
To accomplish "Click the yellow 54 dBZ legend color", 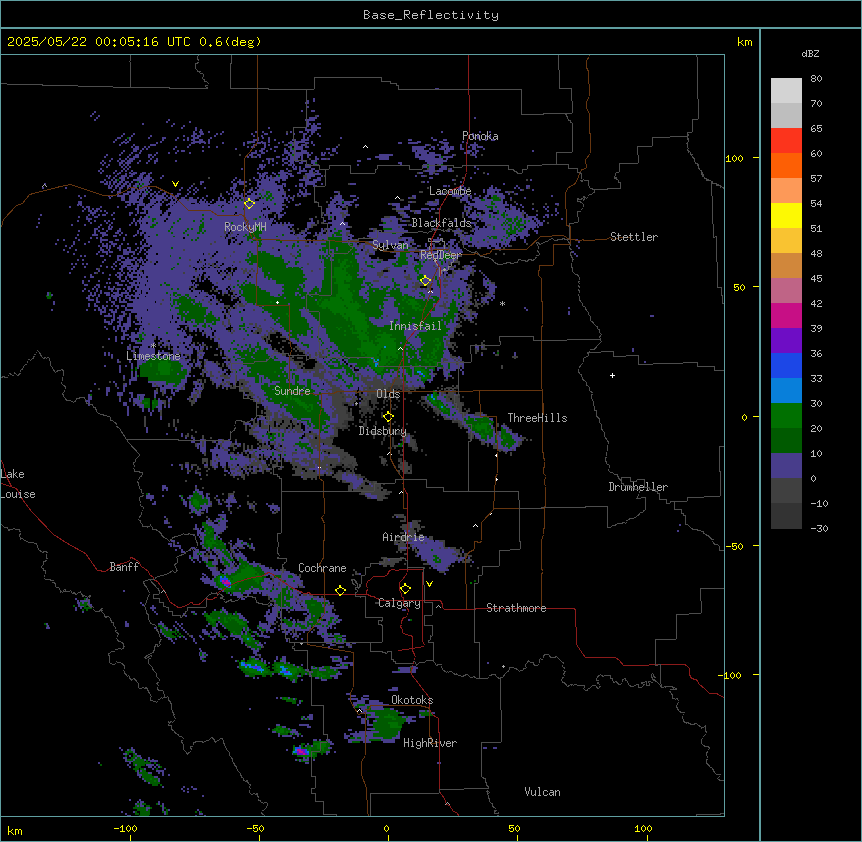I will coord(786,215).
